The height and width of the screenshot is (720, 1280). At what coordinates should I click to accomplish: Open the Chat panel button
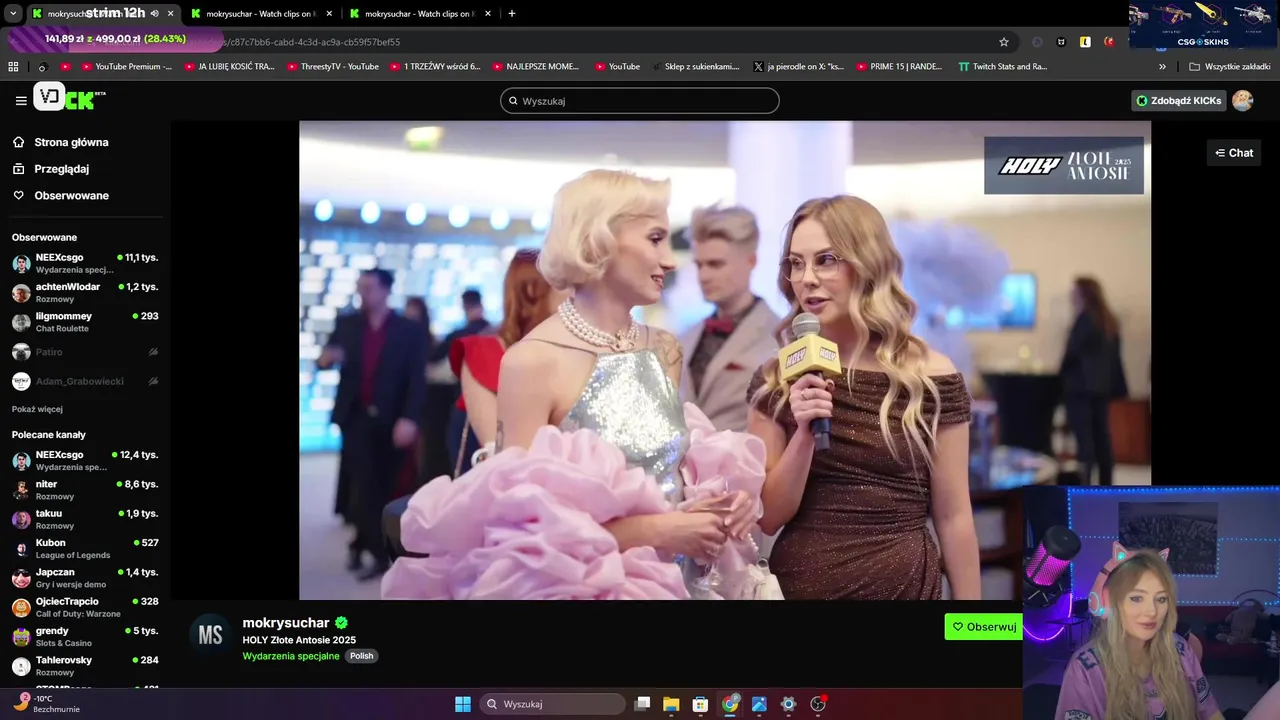pos(1234,153)
